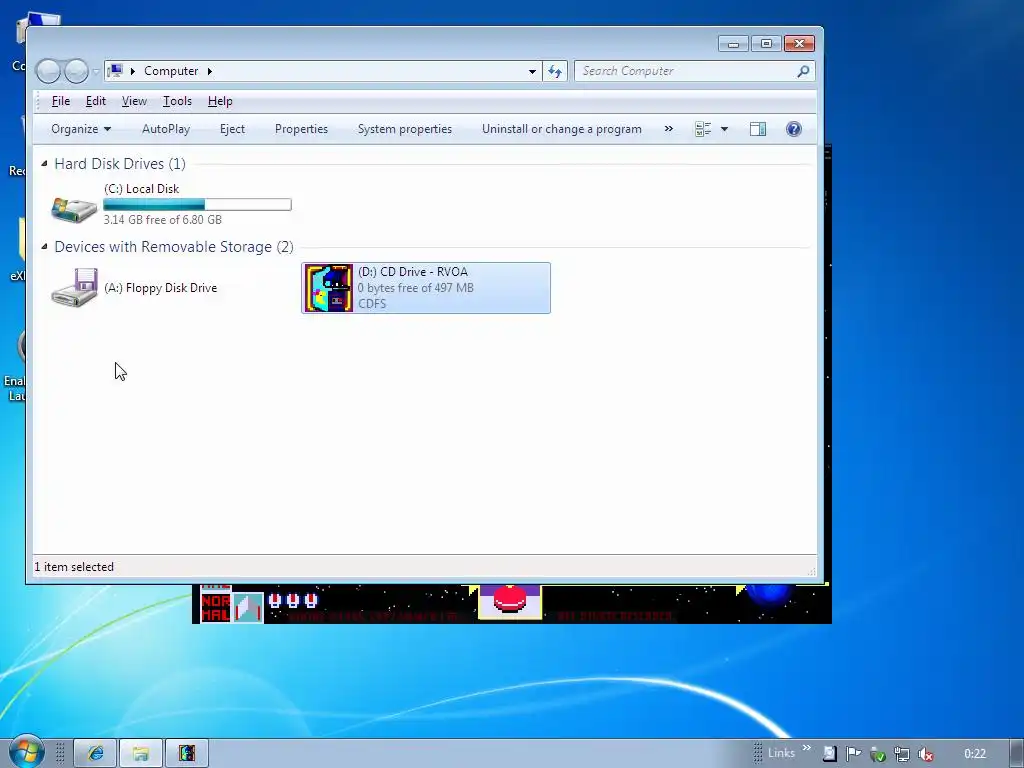Open System properties from toolbar
Screen dimensions: 1024x768
[405, 129]
